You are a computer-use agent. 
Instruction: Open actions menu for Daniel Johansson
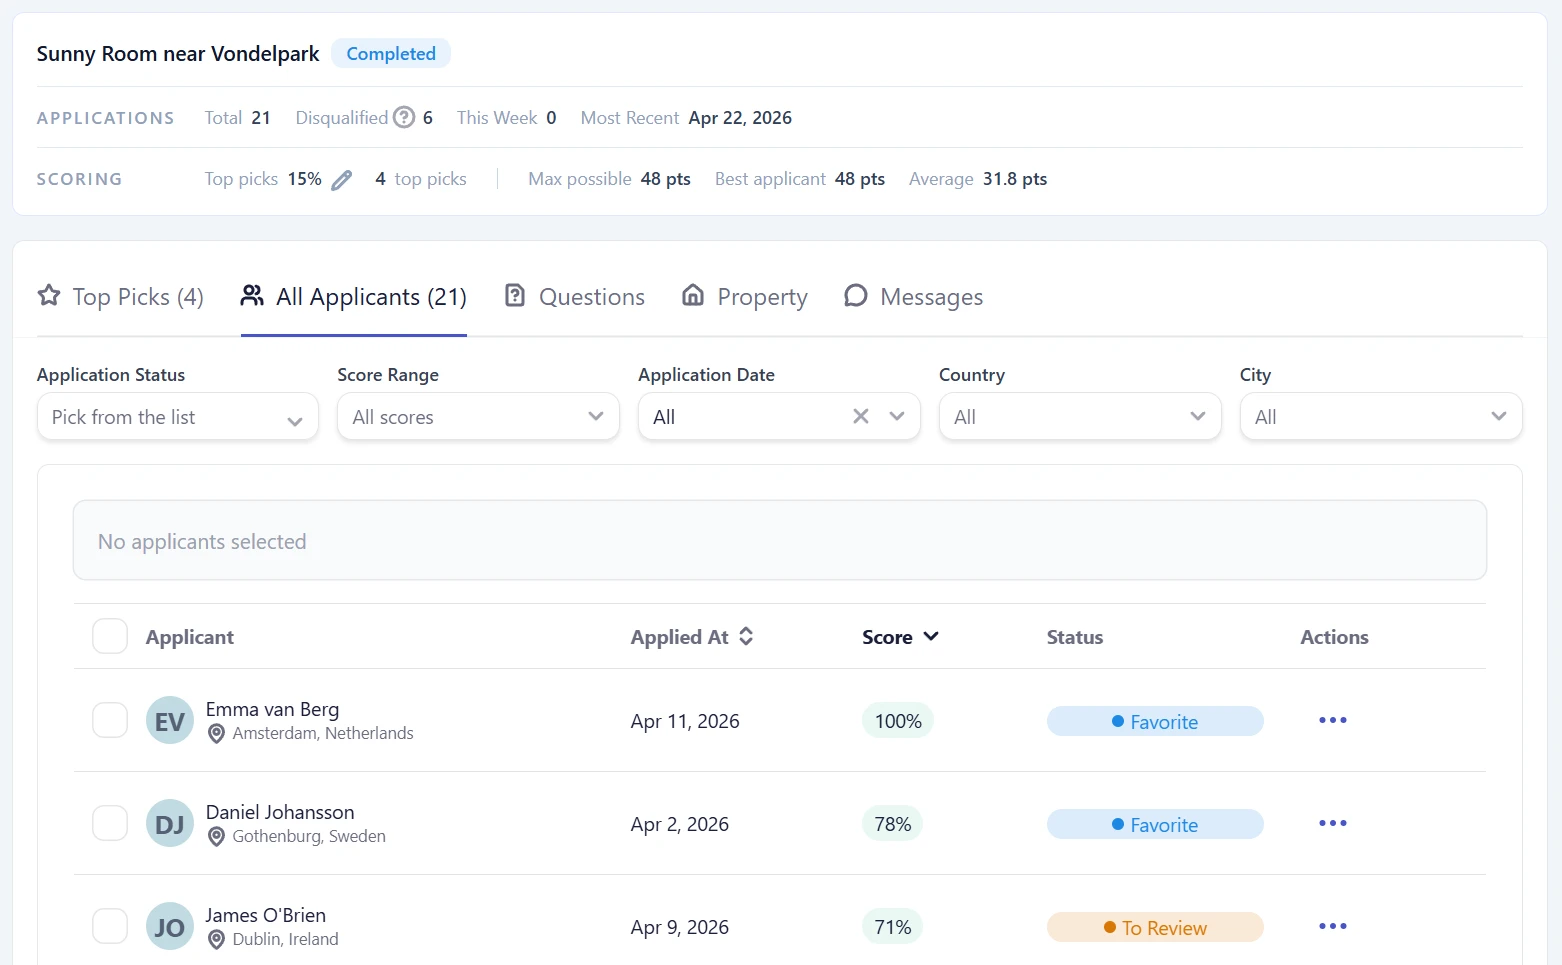pos(1333,823)
